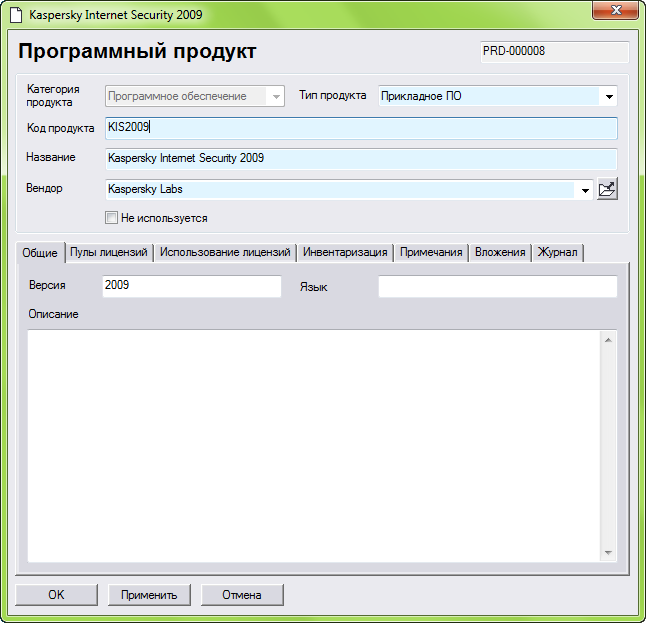The width and height of the screenshot is (646, 623).
Task: Expand the 'Тип продукта' dropdown arrow
Action: (x=609, y=96)
